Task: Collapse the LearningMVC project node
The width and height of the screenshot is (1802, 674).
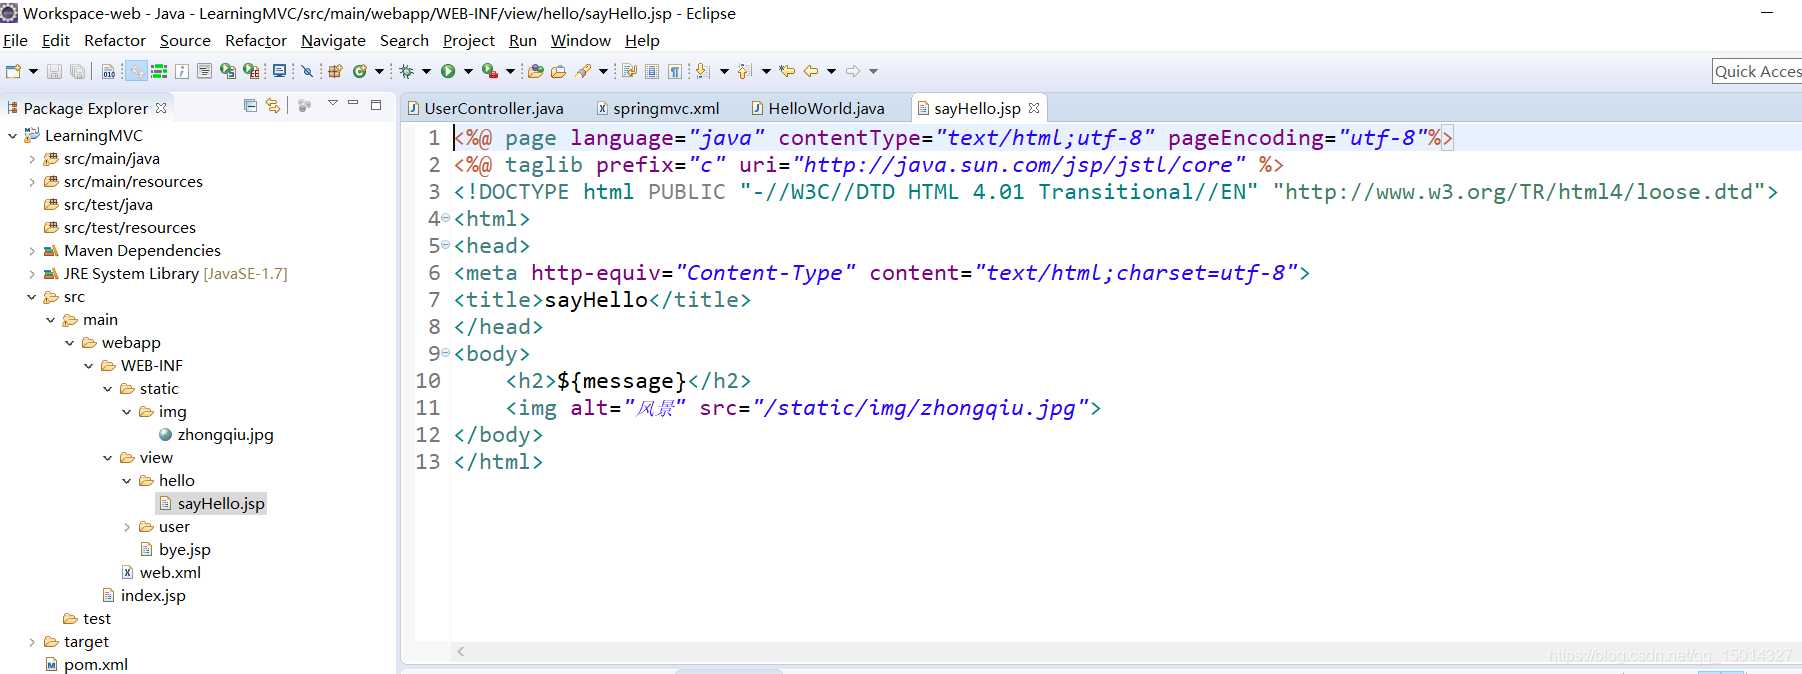Action: pyautogui.click(x=12, y=136)
